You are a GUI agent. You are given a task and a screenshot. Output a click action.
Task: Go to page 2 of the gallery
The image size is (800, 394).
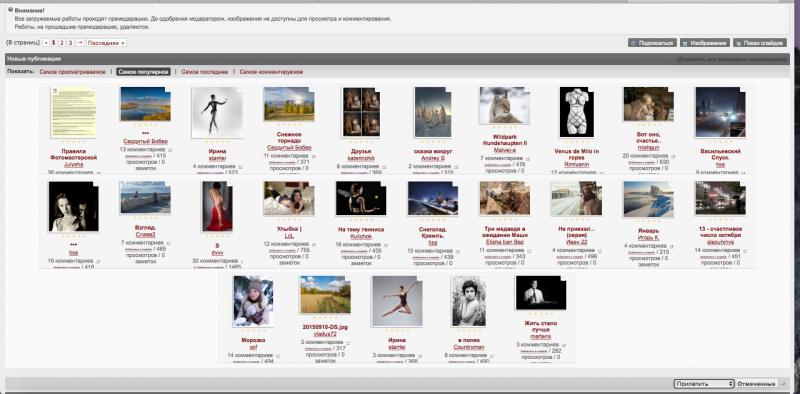pyautogui.click(x=61, y=43)
